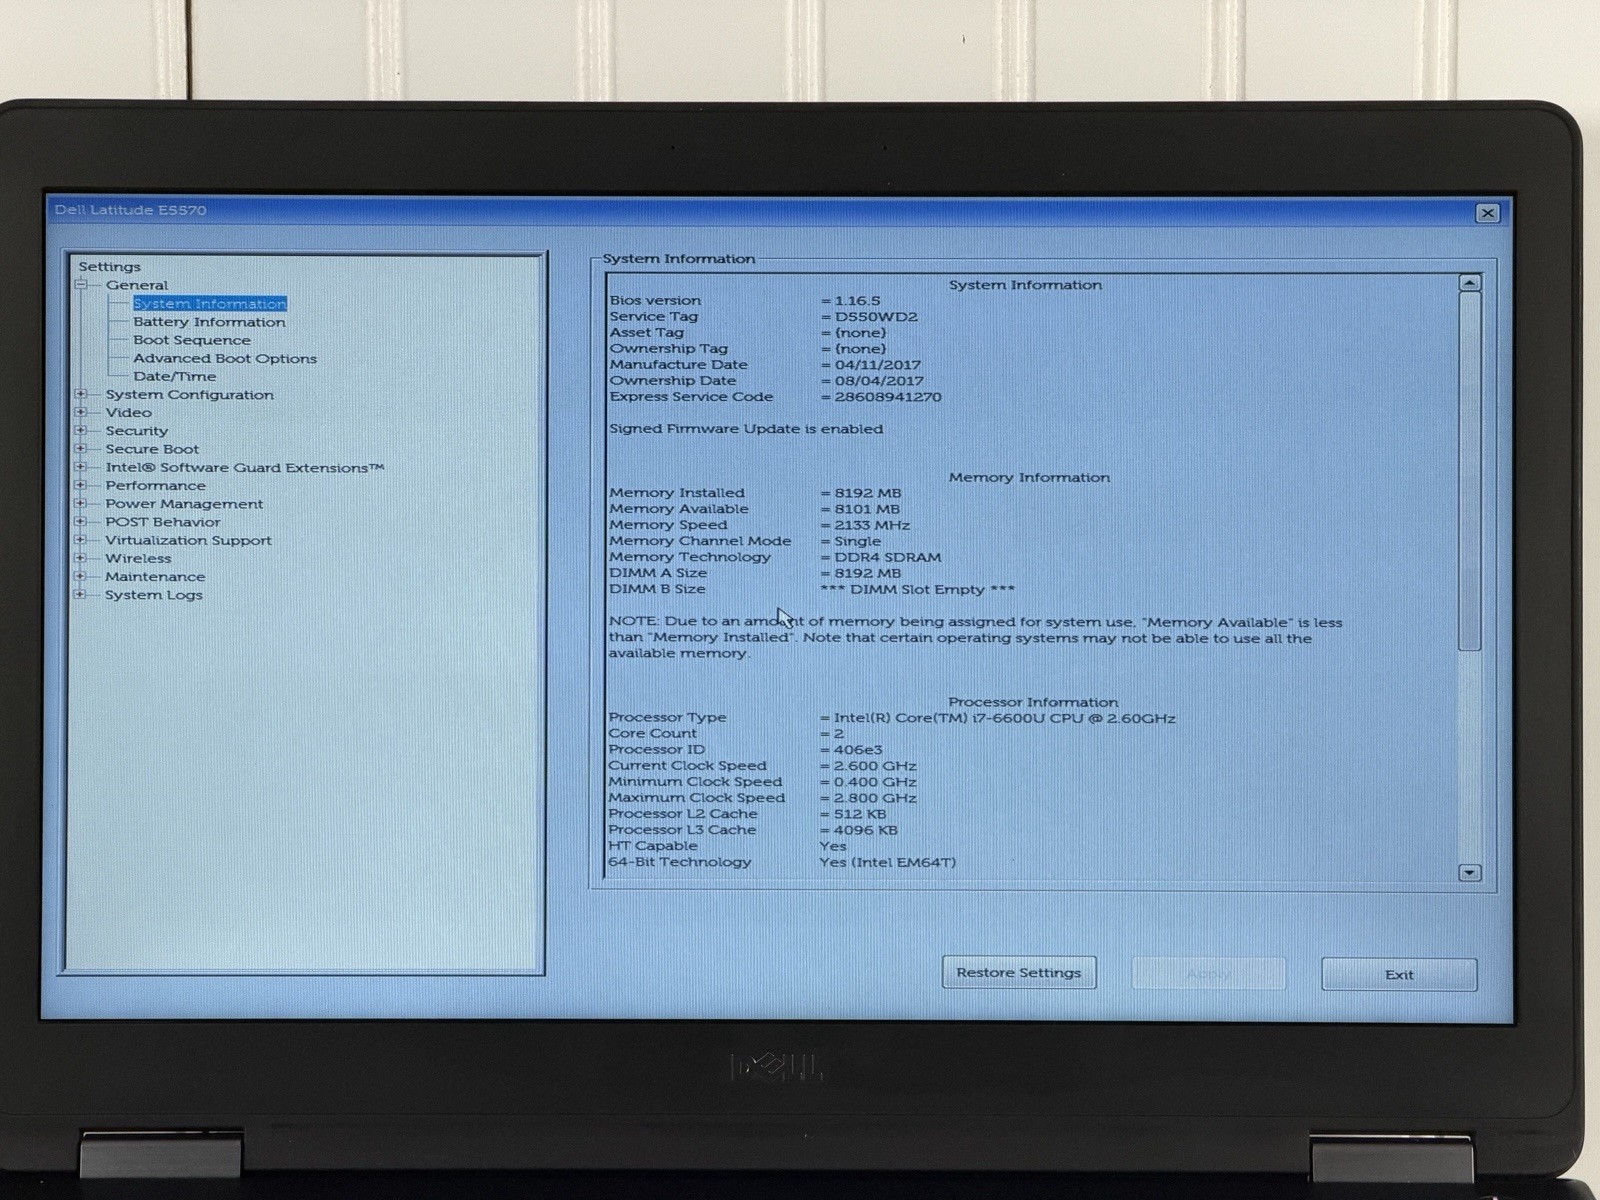Click Minimum Clock Speed value 0.400 GHz
Image resolution: width=1600 pixels, height=1200 pixels.
[x=875, y=782]
